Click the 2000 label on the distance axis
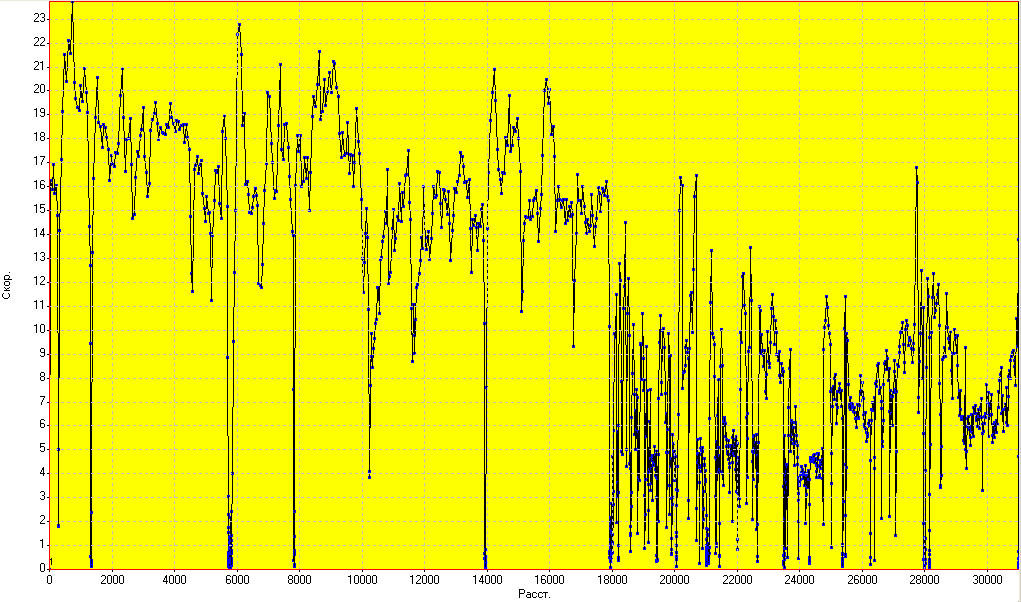The width and height of the screenshot is (1021, 602). [x=112, y=580]
